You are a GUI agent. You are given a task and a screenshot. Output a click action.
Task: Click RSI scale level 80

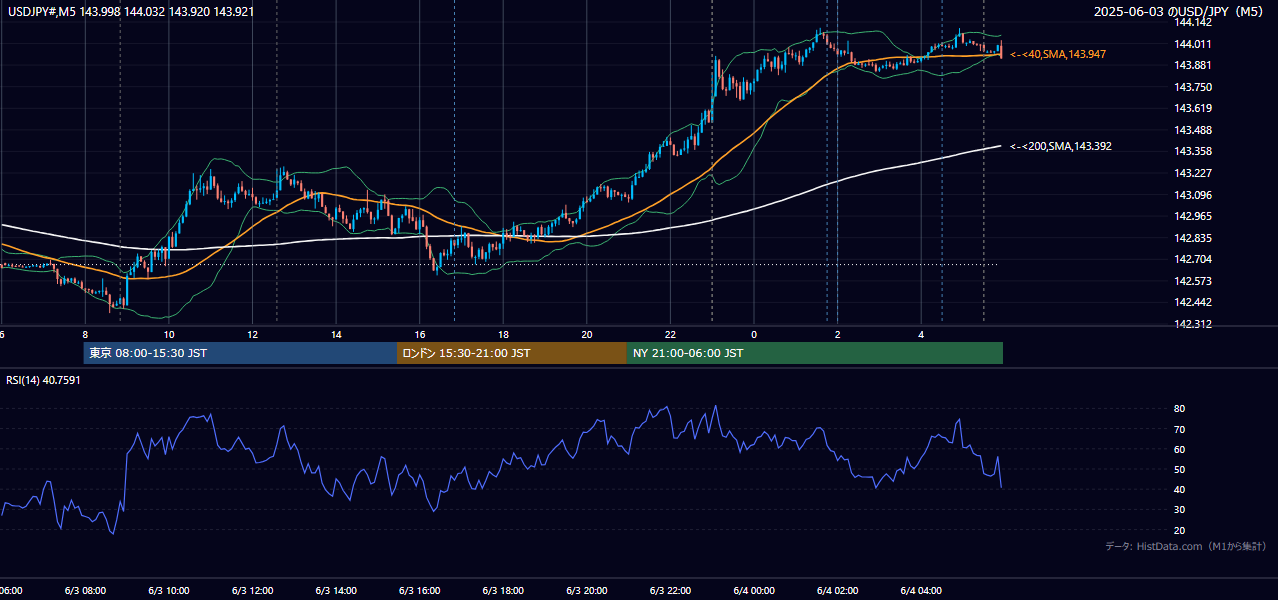[1180, 409]
